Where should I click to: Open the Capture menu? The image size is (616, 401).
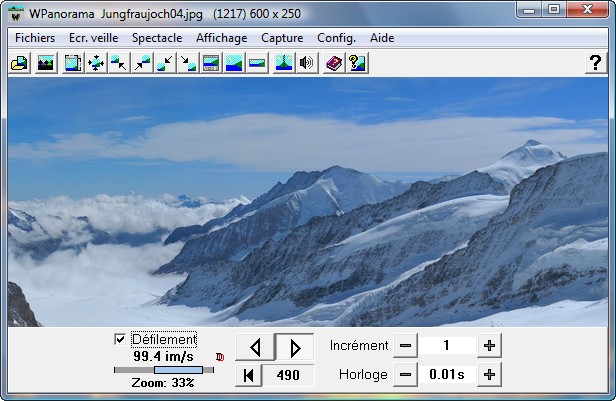point(282,38)
